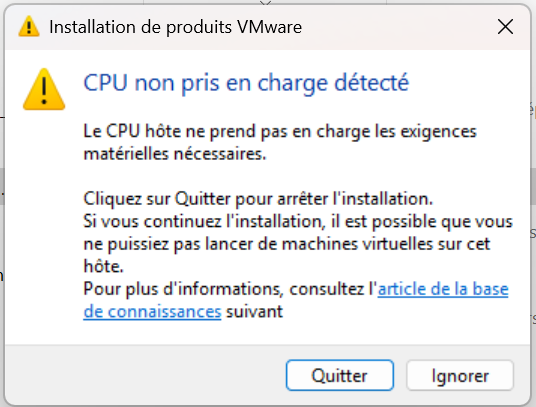The image size is (536, 407).
Task: Click the Ignorer button
Action: point(460,375)
